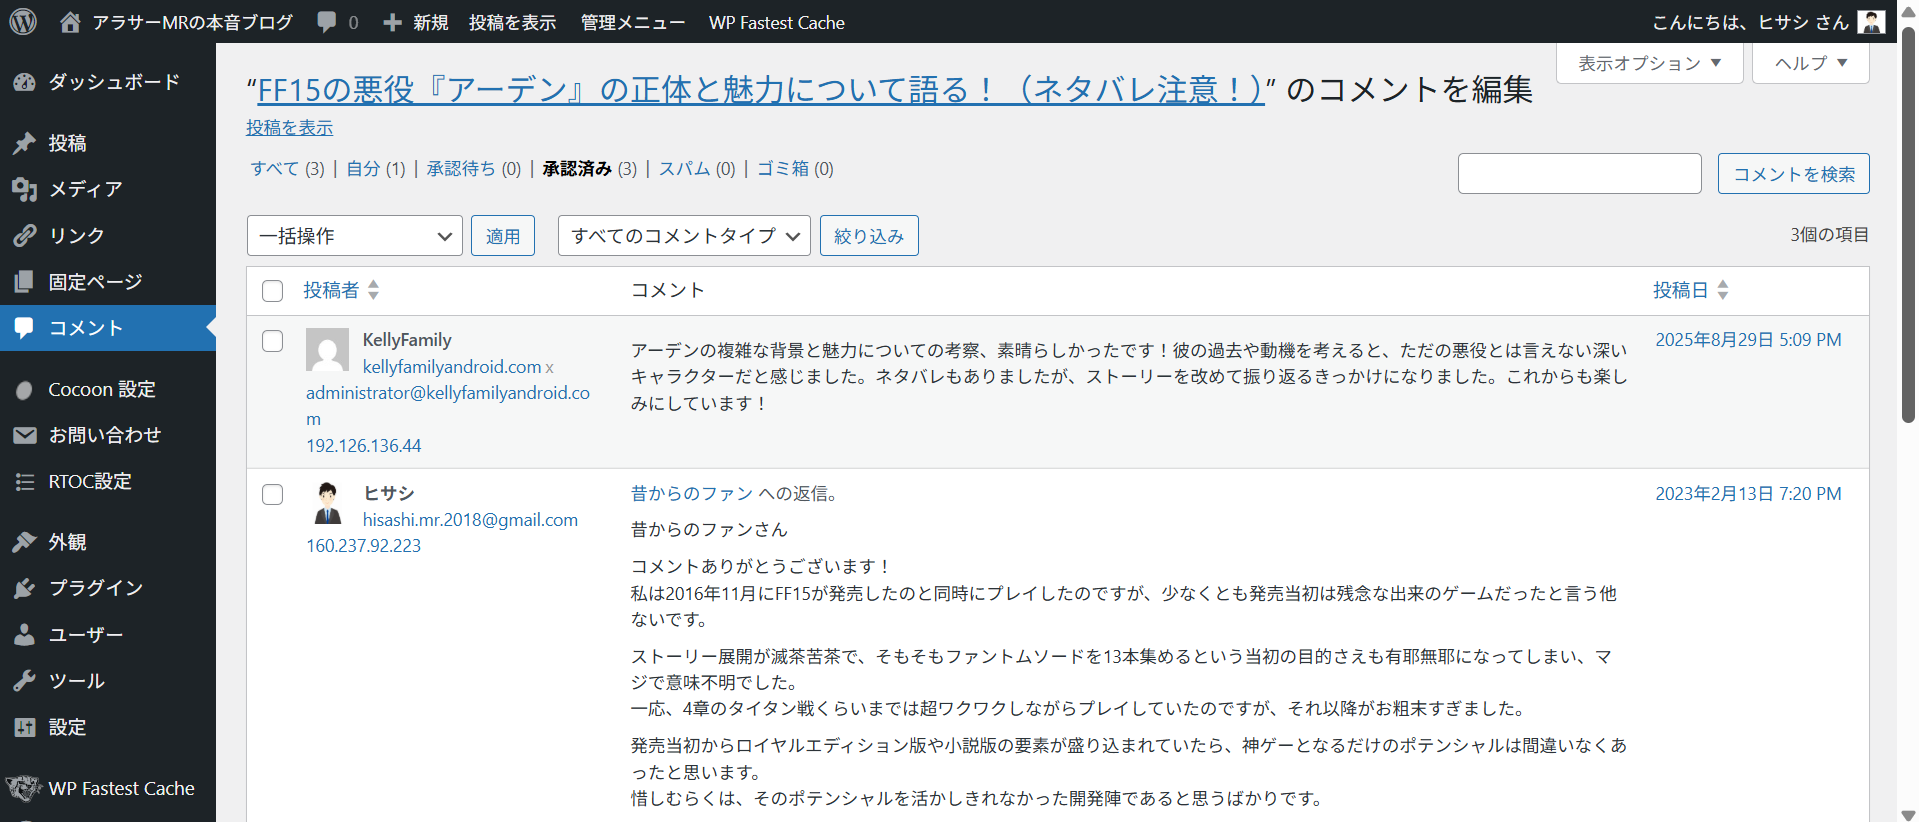The width and height of the screenshot is (1919, 822).
Task: Click the home icon for the site name
Action: point(70,22)
